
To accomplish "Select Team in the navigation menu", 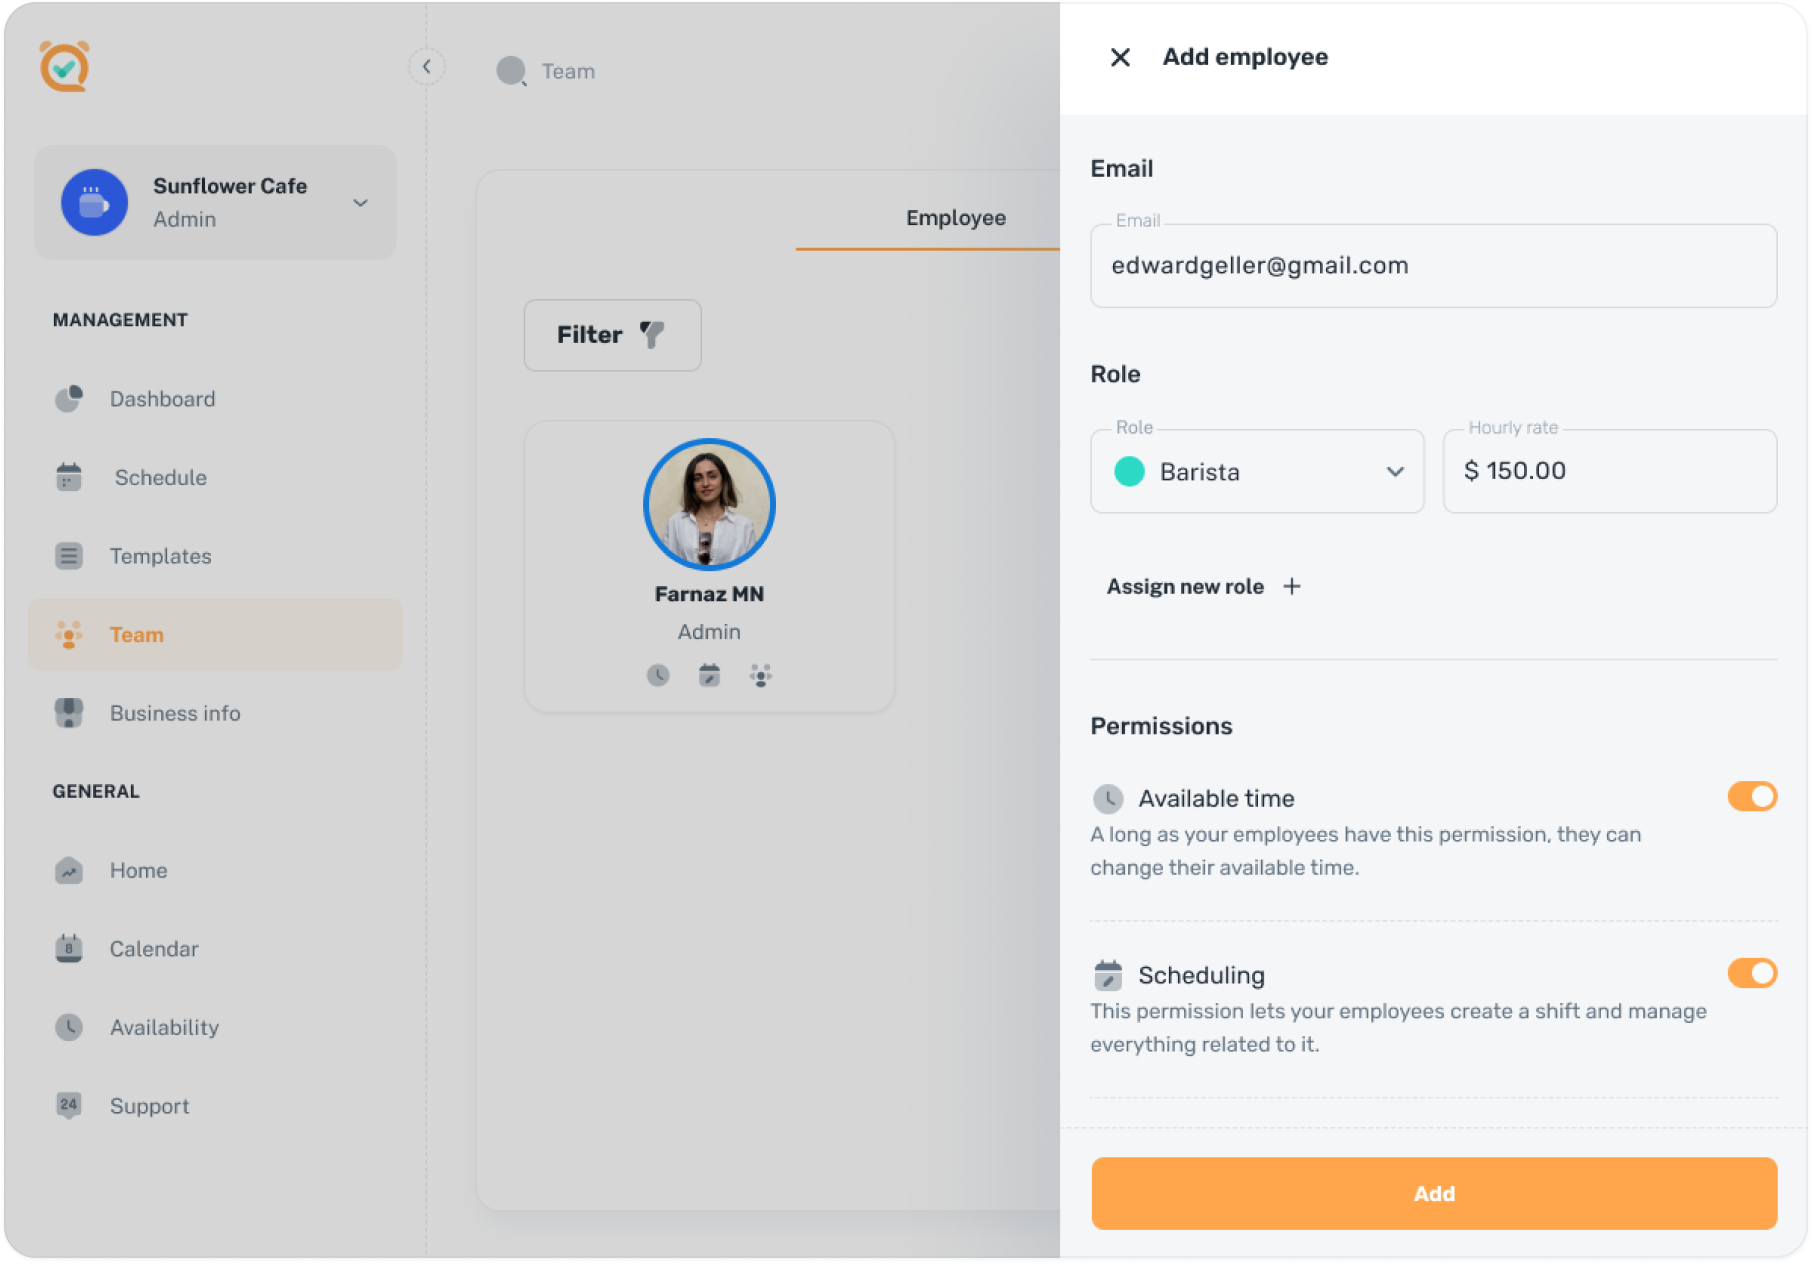I will point(136,634).
